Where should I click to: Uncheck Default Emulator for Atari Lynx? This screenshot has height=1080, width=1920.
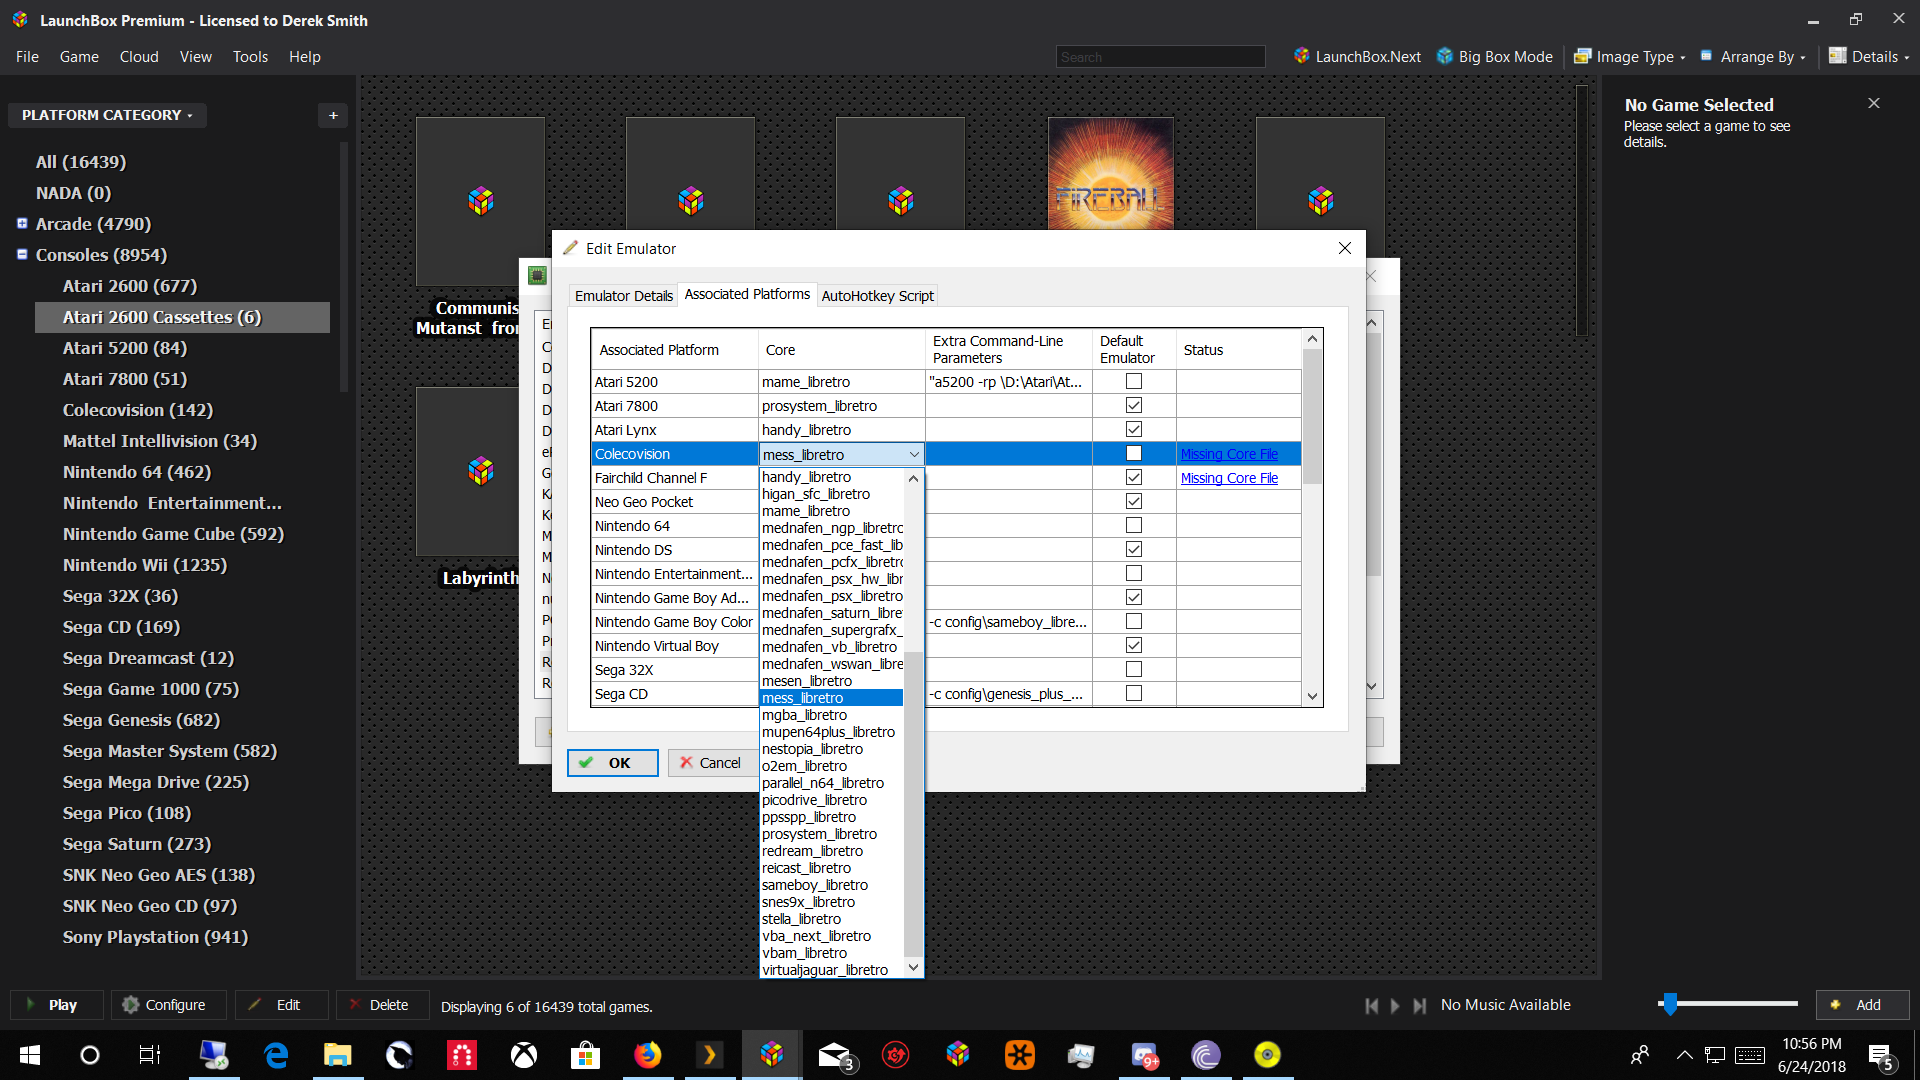(1134, 429)
